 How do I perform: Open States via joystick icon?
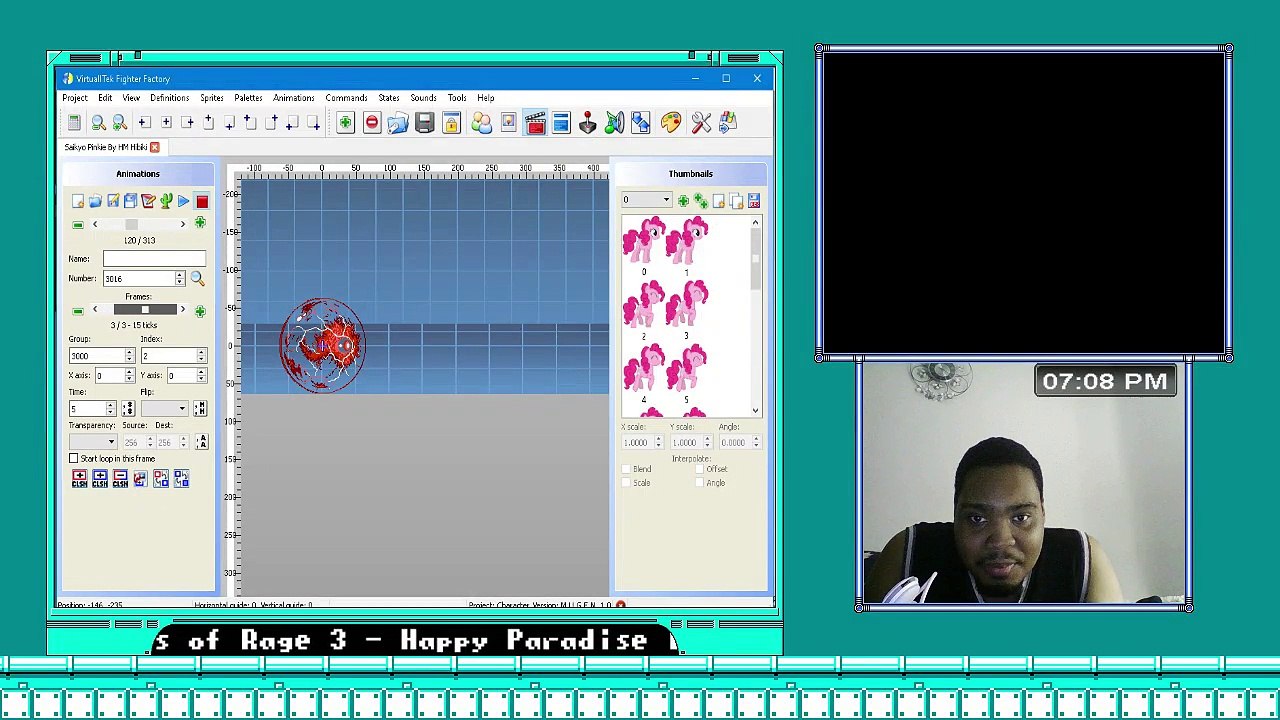click(587, 122)
